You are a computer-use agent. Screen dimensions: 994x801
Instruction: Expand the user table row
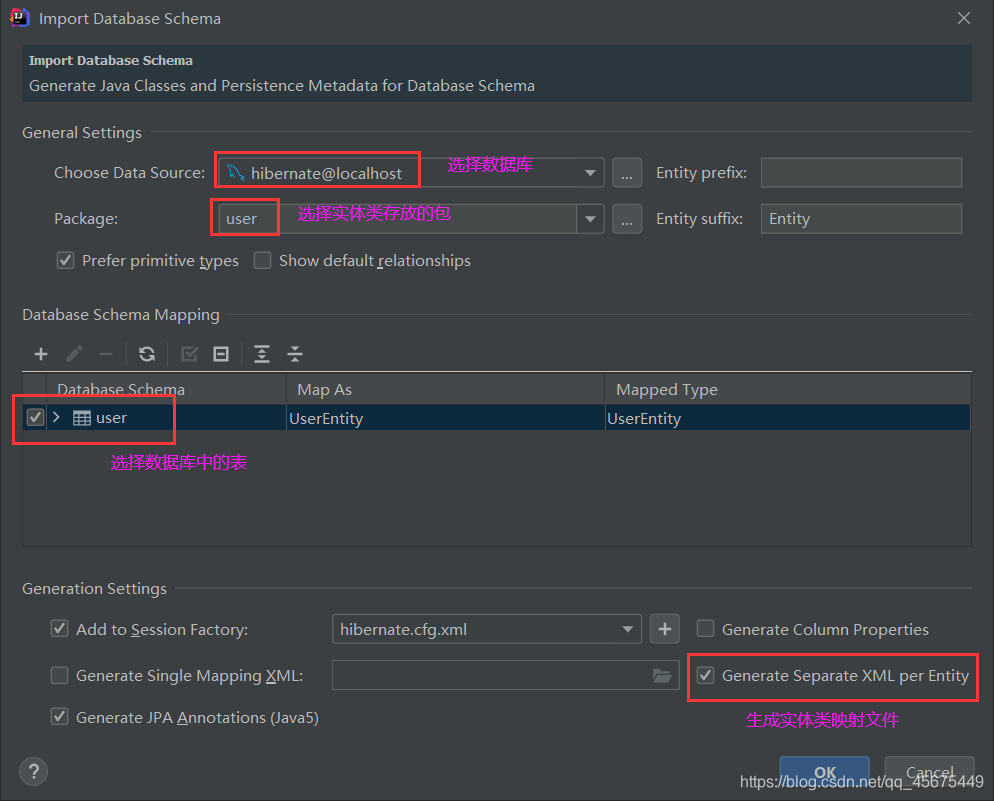(56, 417)
